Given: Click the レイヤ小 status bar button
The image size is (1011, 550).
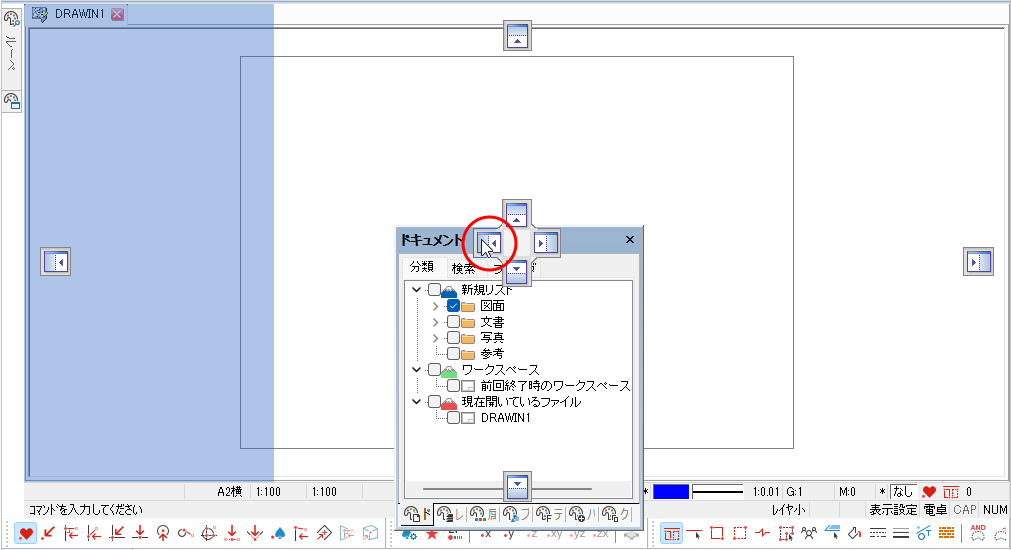Looking at the screenshot, I should point(789,510).
